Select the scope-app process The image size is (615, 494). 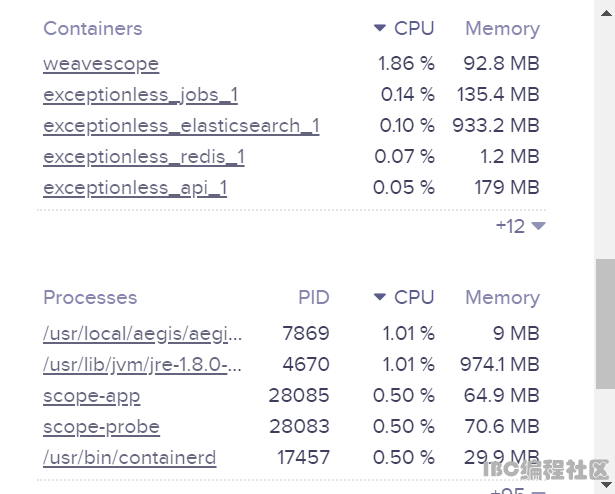point(91,396)
